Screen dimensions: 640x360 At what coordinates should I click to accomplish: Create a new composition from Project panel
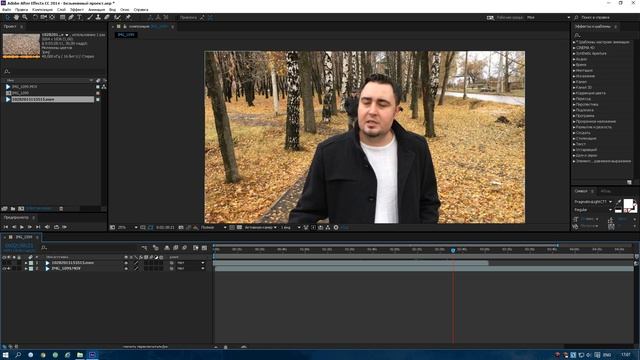click(x=21, y=209)
